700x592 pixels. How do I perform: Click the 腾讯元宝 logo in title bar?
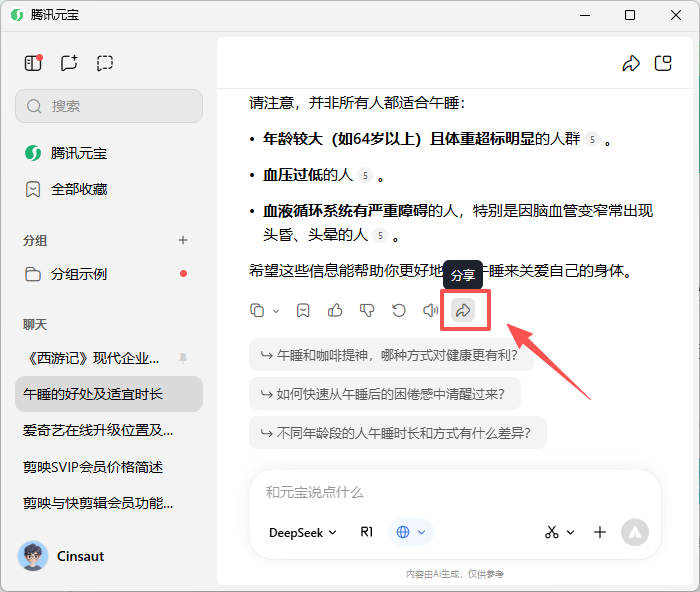17,15
